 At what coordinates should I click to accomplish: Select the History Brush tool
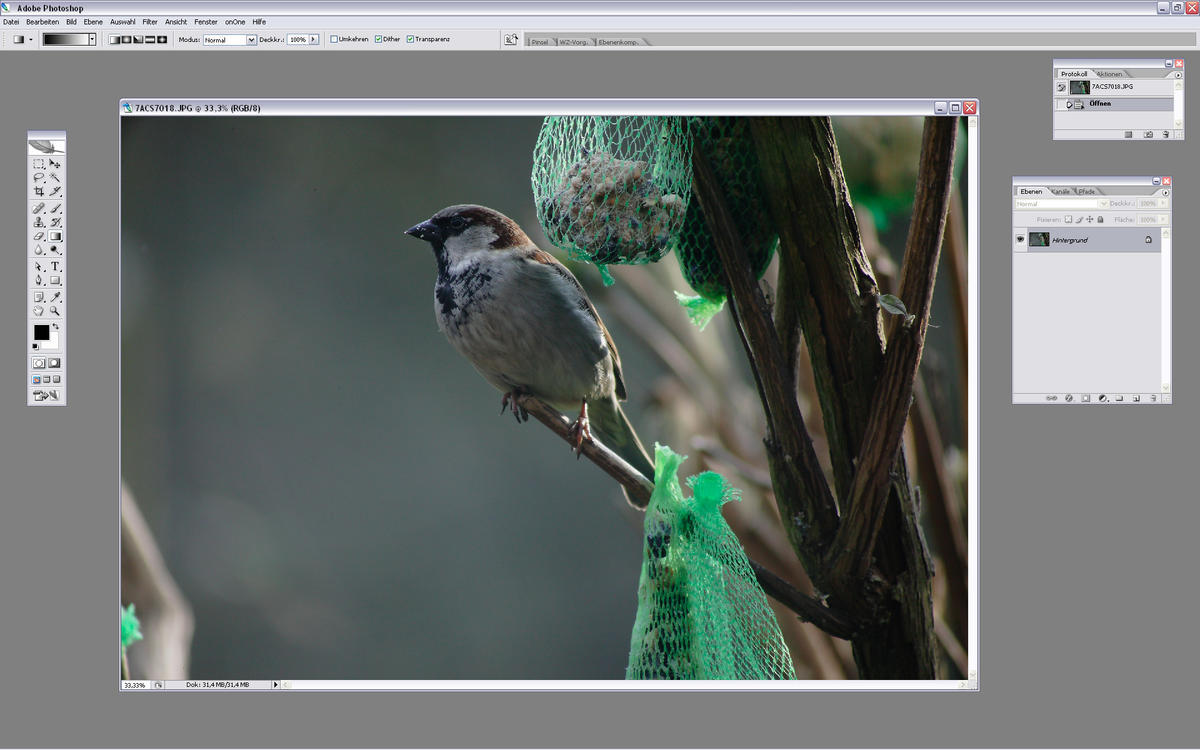pos(55,222)
